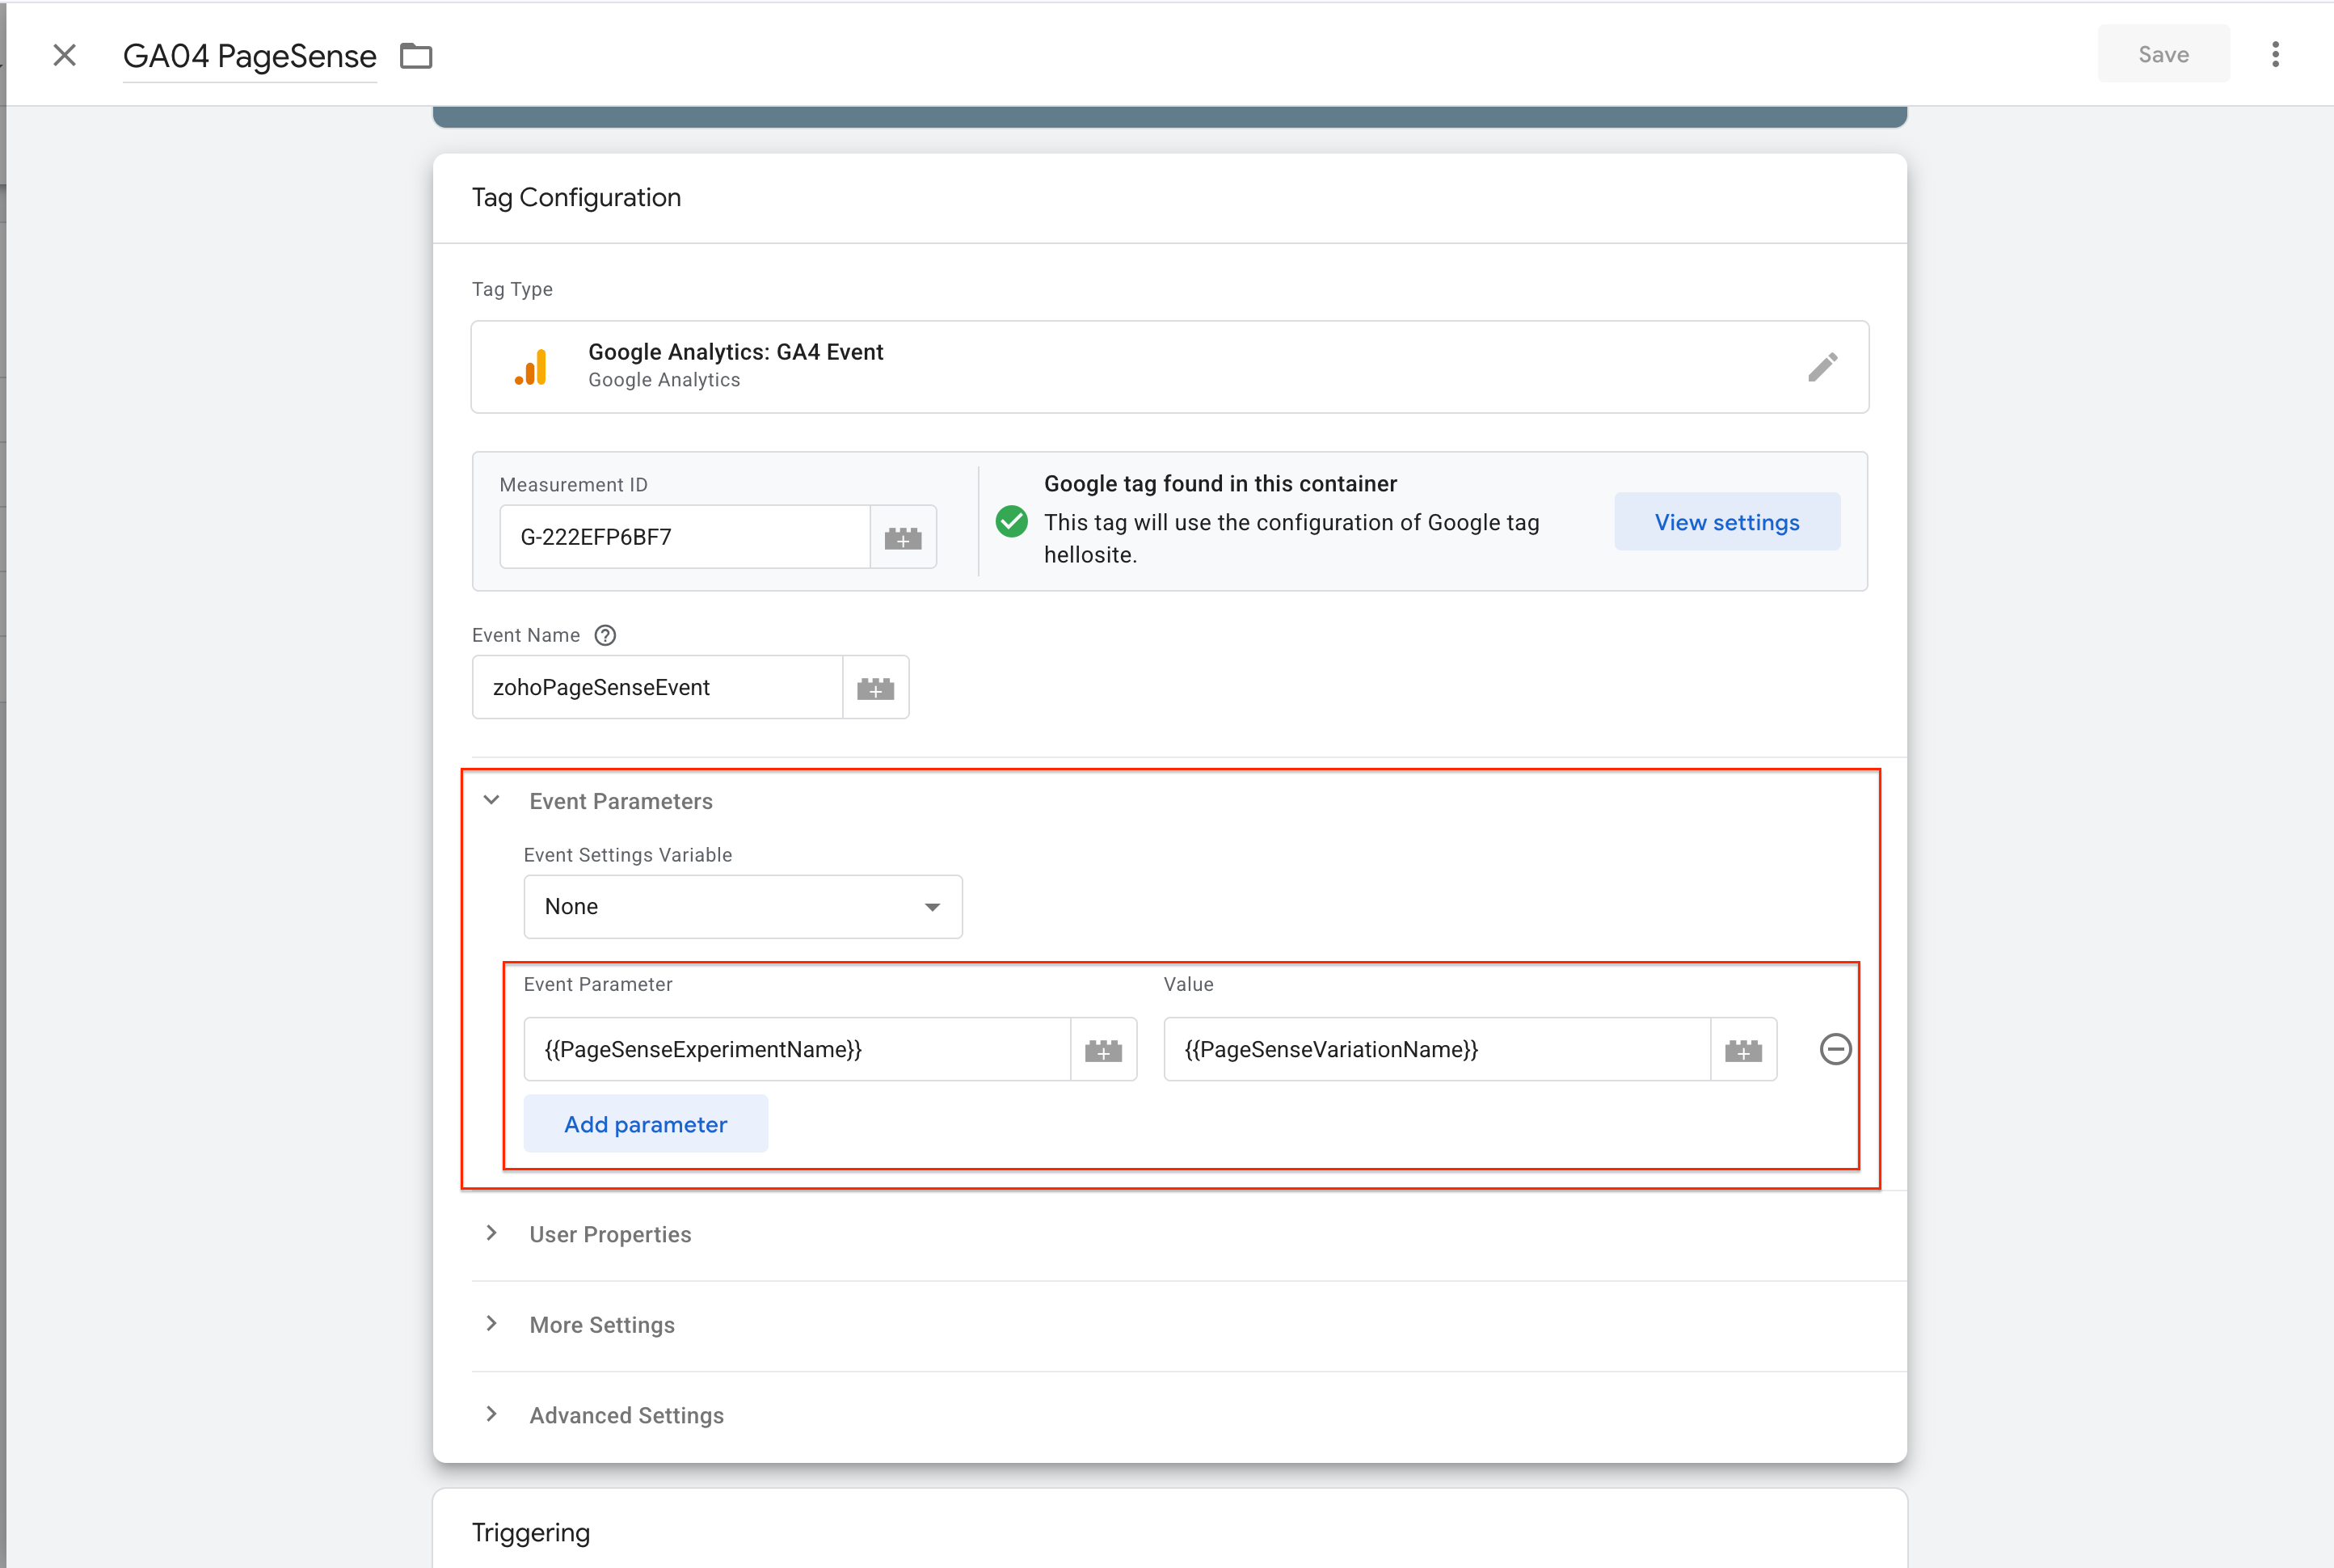
Task: Click the GA04 PageSense tag name
Action: [x=249, y=56]
